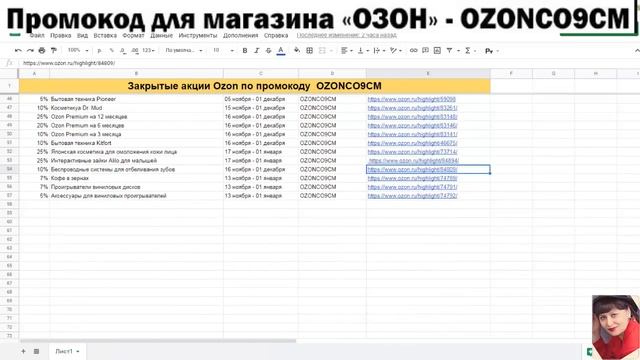Image resolution: width=640 pixels, height=360 pixels.
Task: Open the Файл menu
Action: coord(37,36)
